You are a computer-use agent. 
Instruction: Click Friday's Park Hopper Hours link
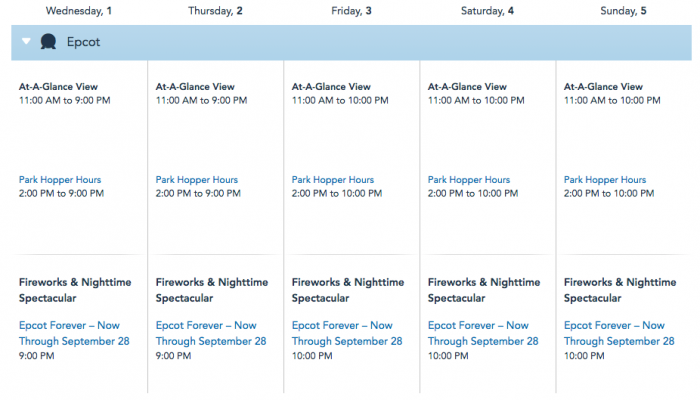333,180
